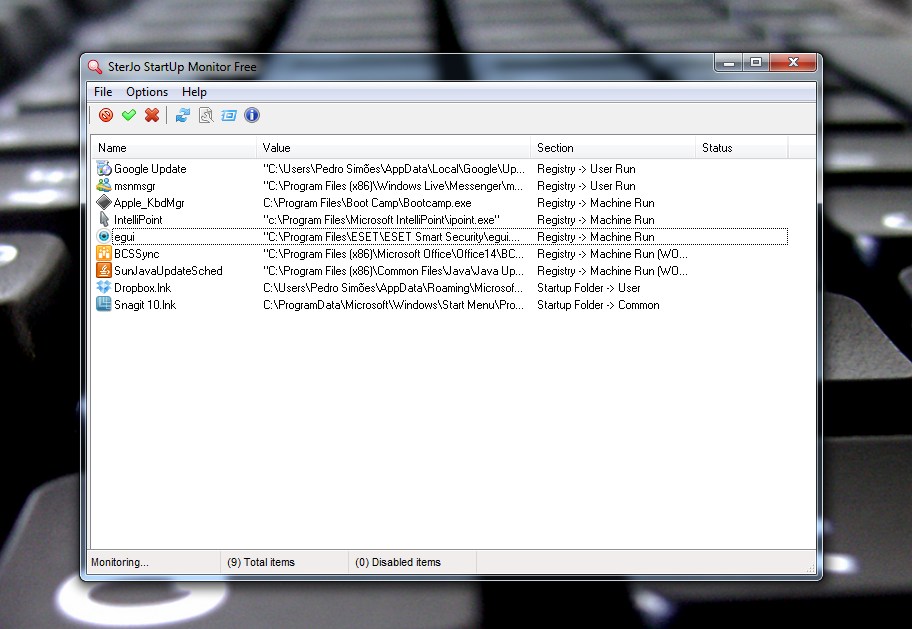912x629 pixels.
Task: Select the Apple_KbdMgr entry name
Action: coord(149,203)
